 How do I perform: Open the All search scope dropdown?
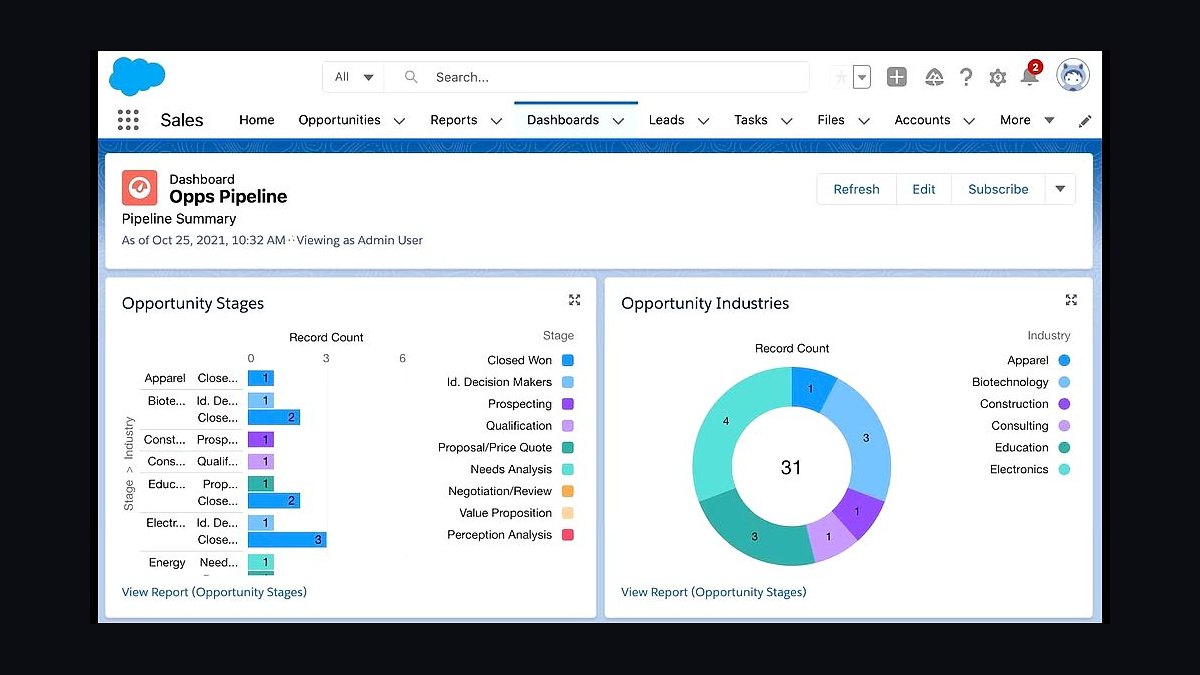[354, 77]
